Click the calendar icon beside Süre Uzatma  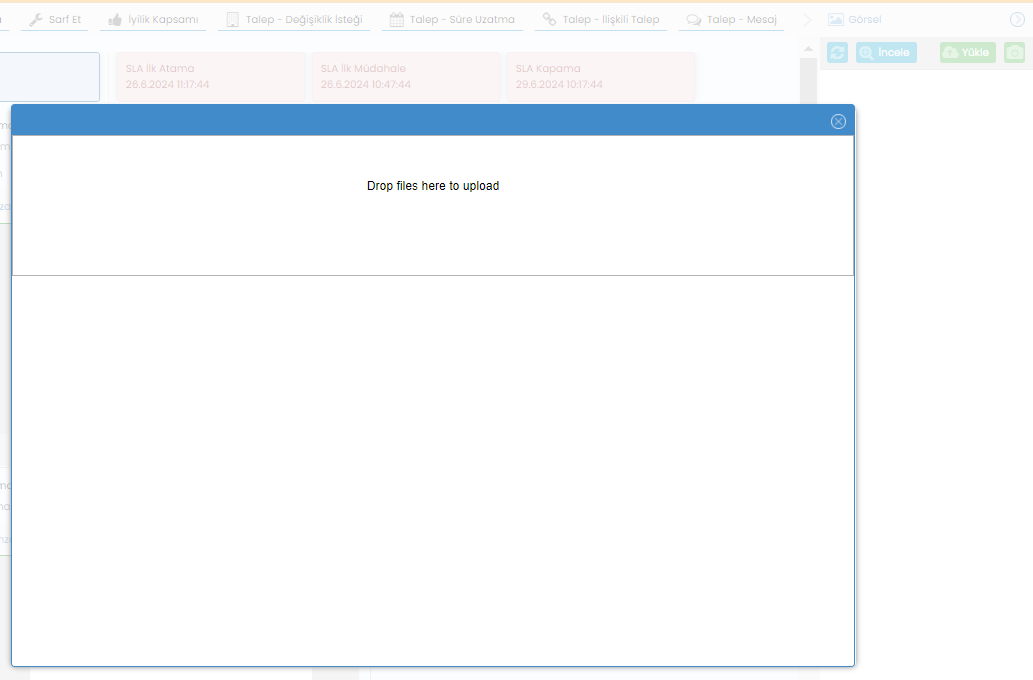(x=397, y=20)
